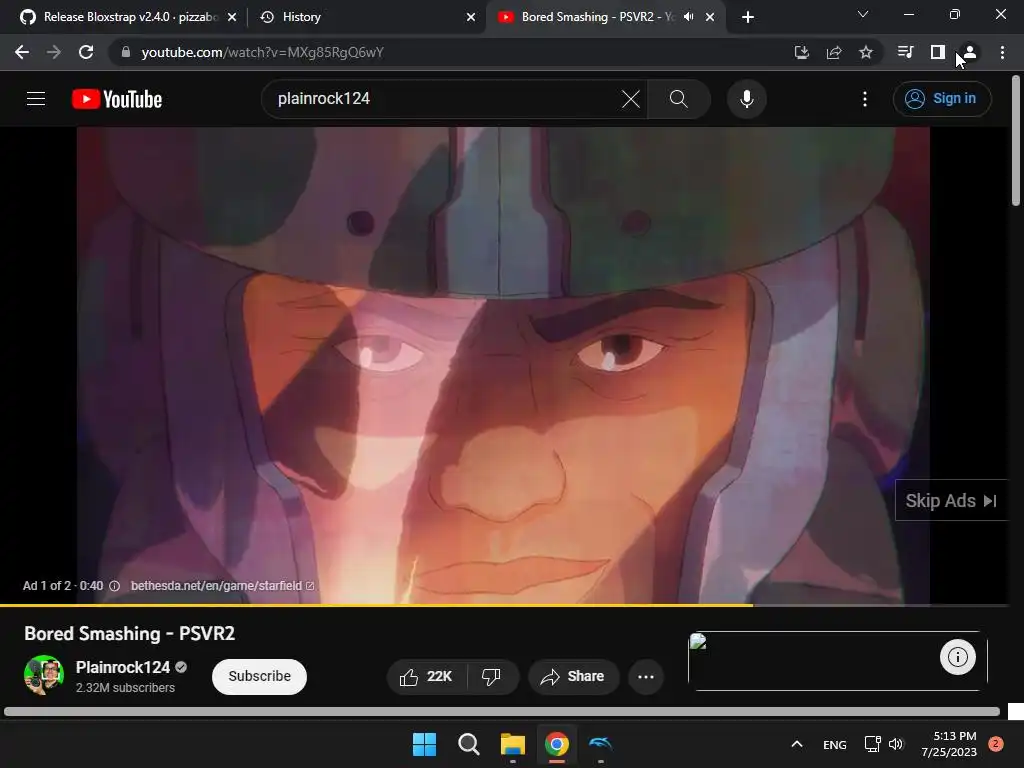Clear the search box with the X

631,99
